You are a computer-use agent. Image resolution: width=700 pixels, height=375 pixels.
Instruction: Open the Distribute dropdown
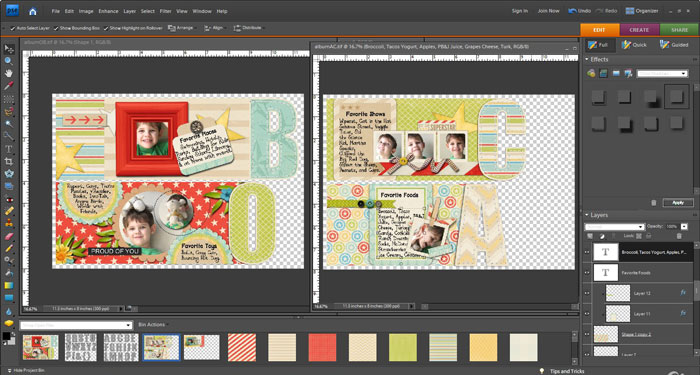tap(249, 28)
